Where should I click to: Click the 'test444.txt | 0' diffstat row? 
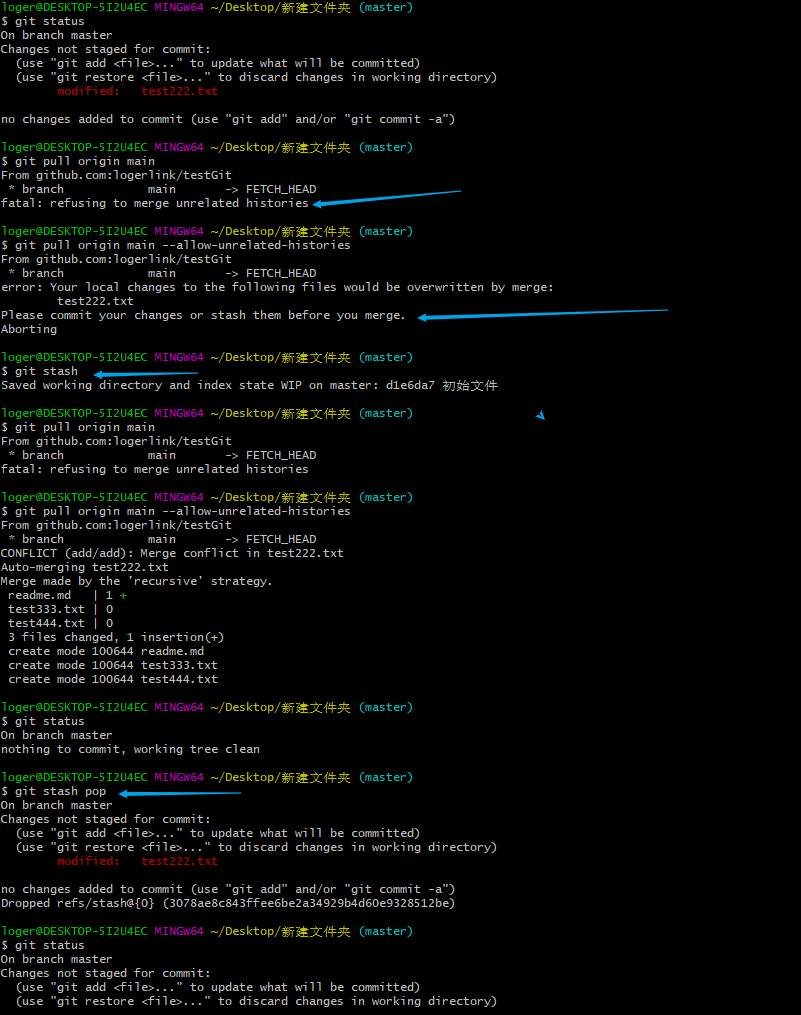pos(61,623)
